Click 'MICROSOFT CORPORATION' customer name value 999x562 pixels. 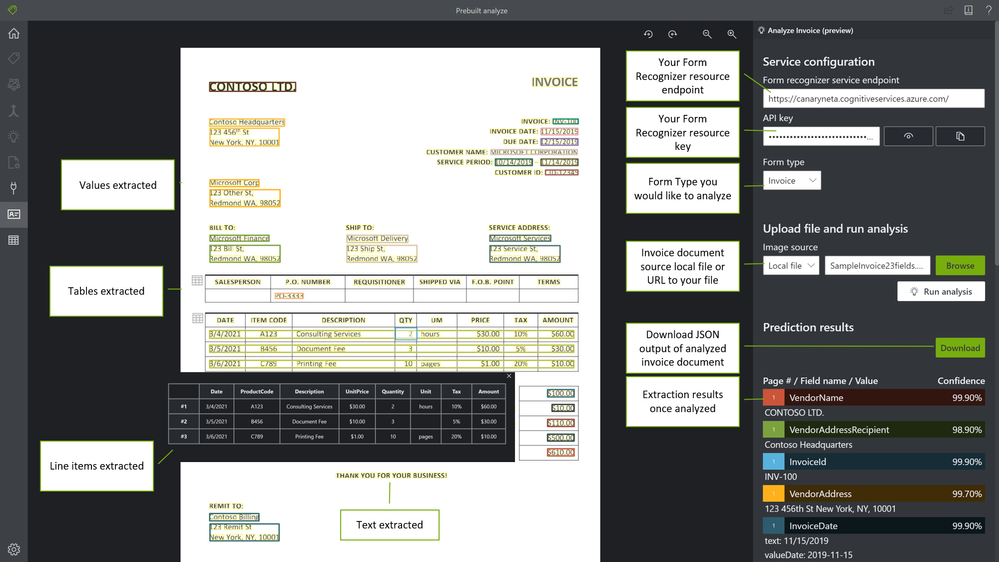coord(534,152)
